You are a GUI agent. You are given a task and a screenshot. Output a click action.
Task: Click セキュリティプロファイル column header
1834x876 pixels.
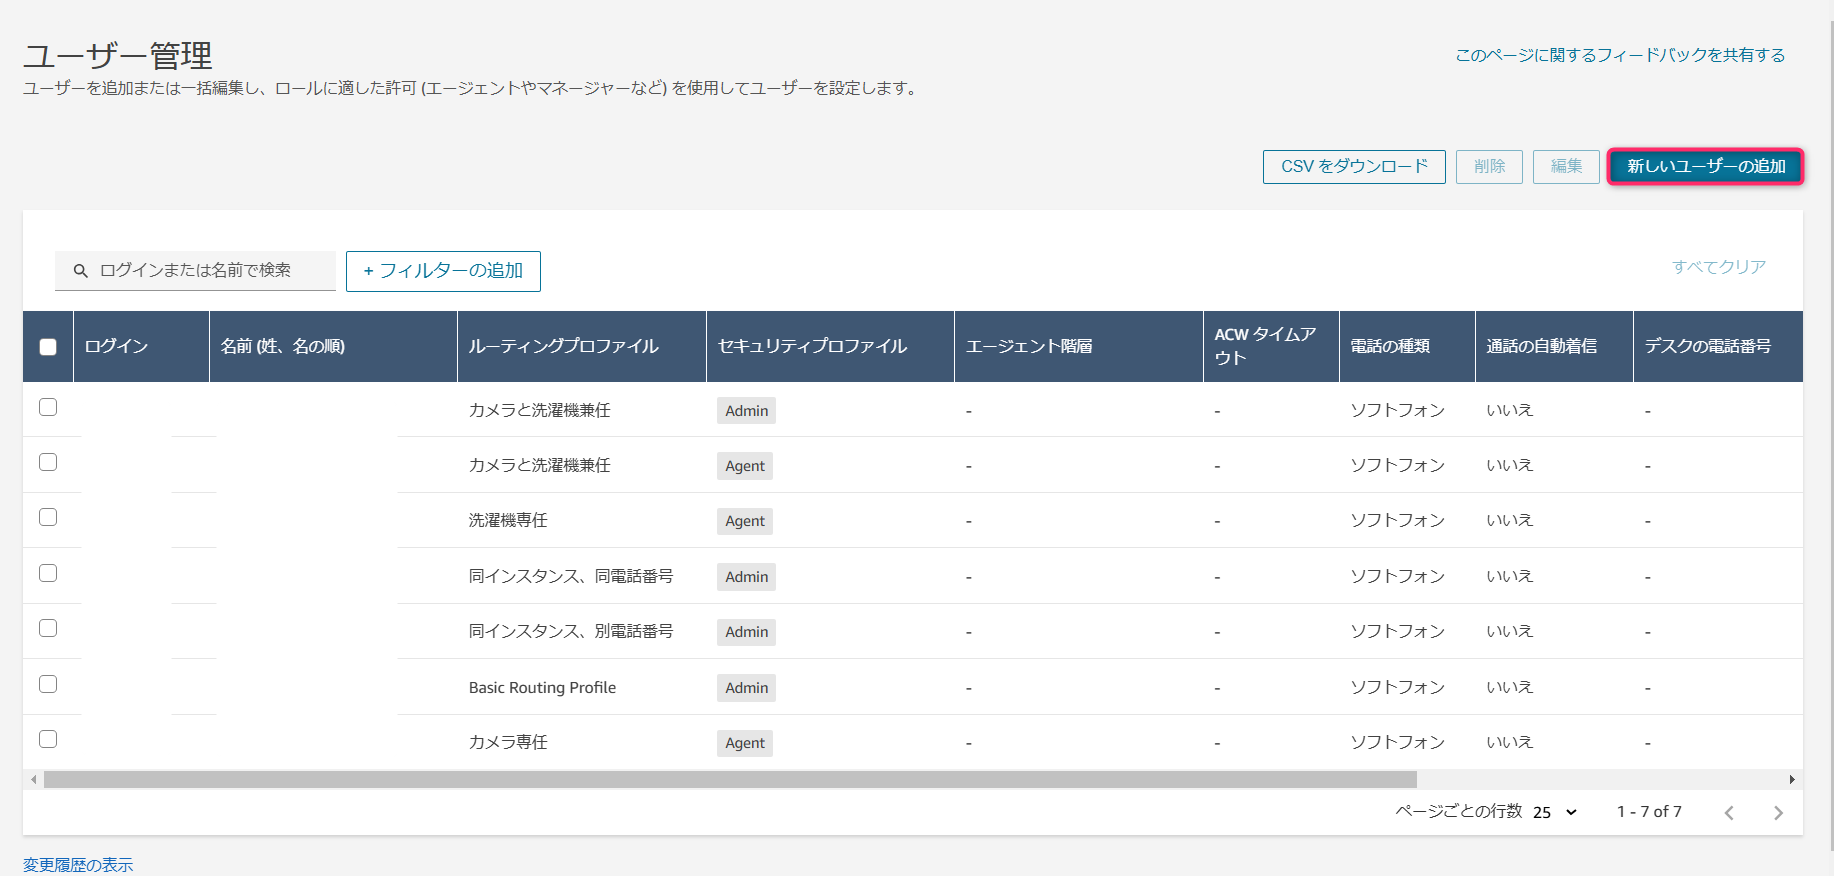812,346
